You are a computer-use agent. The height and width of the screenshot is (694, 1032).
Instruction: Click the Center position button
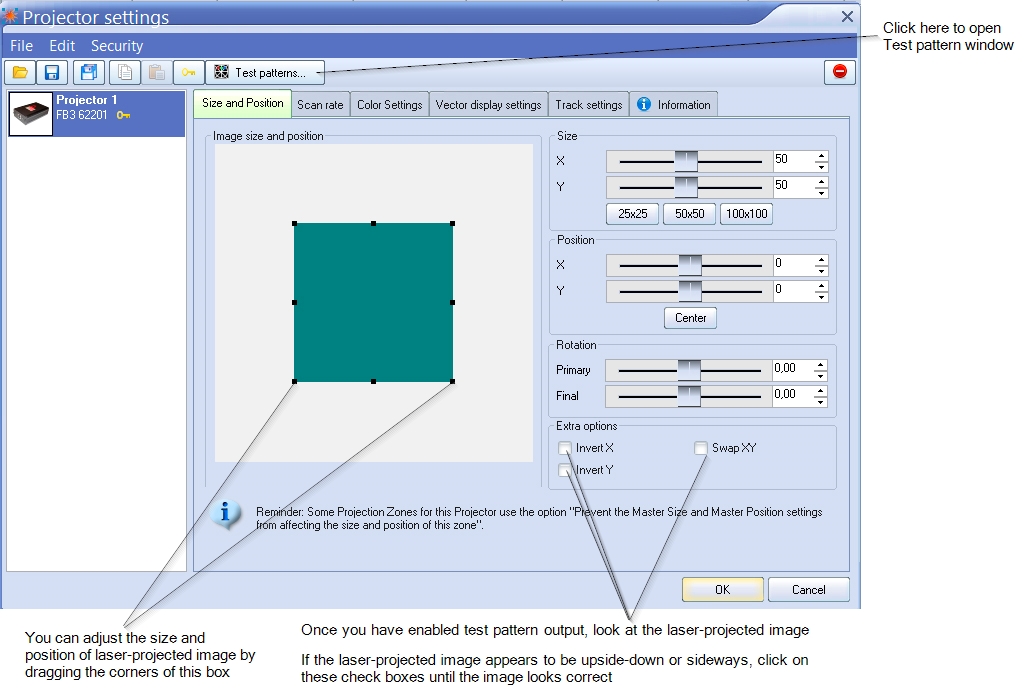tap(690, 318)
